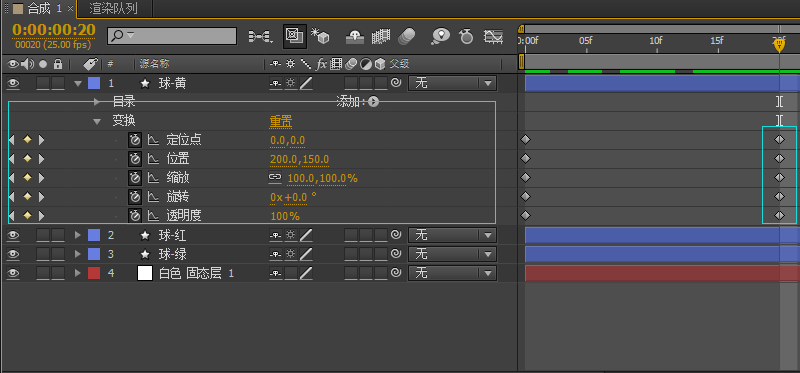Toggle stopwatch for 定位点 property
This screenshot has width=800, height=373.
[x=135, y=140]
